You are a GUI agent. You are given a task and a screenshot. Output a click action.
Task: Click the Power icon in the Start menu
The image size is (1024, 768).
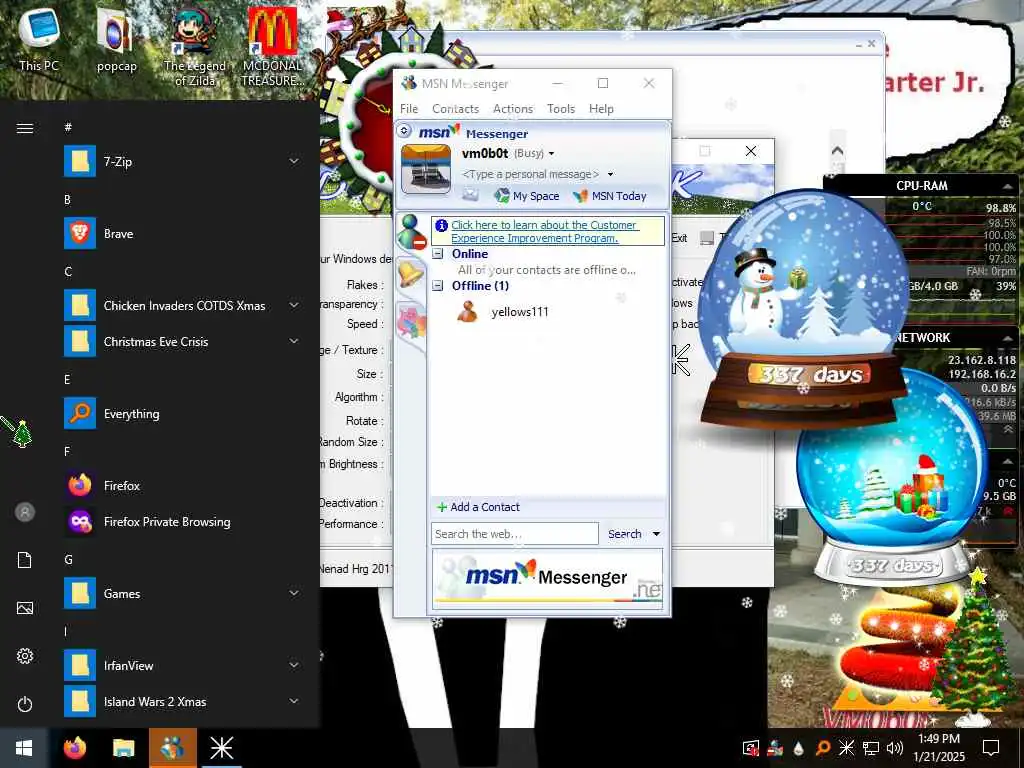pos(25,704)
